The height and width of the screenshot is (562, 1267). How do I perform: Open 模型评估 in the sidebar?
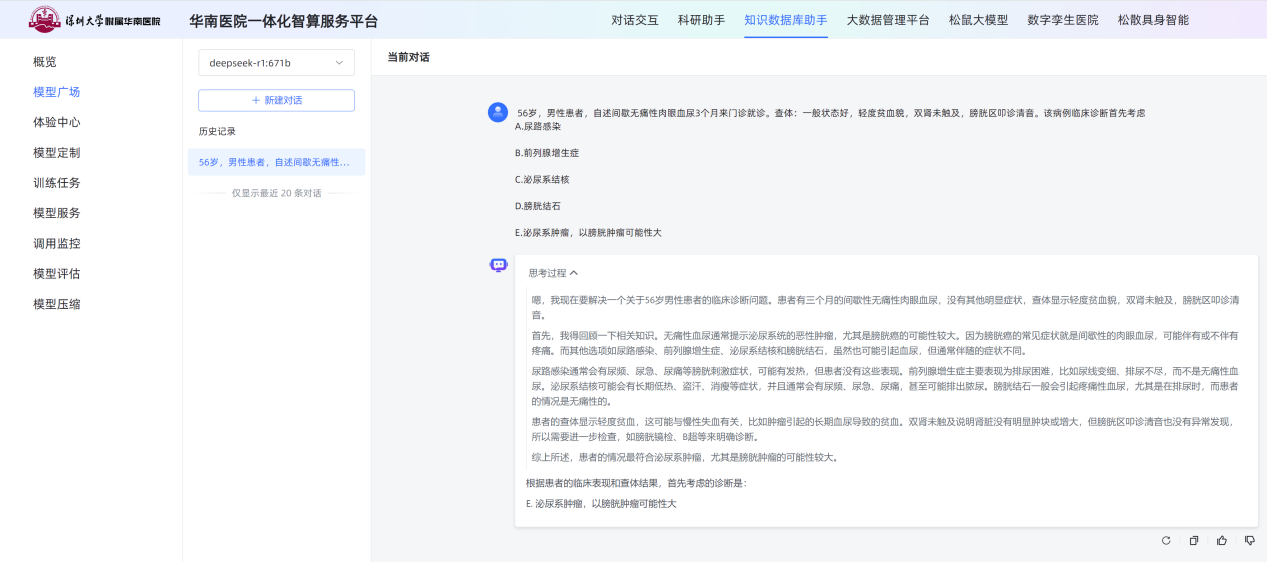[57, 274]
